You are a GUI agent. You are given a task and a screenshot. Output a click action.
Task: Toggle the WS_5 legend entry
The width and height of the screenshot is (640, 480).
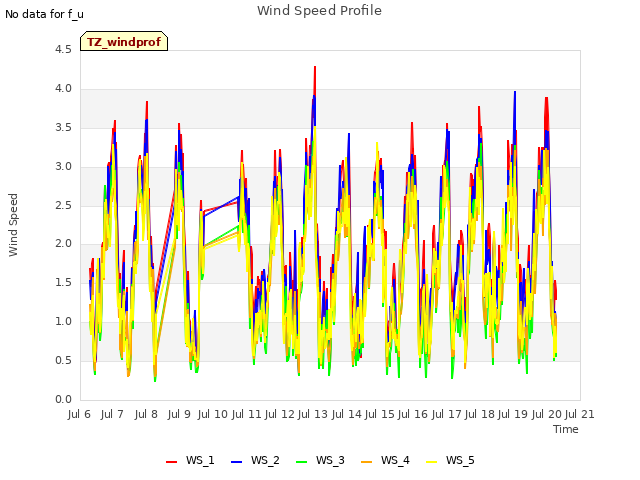450,460
